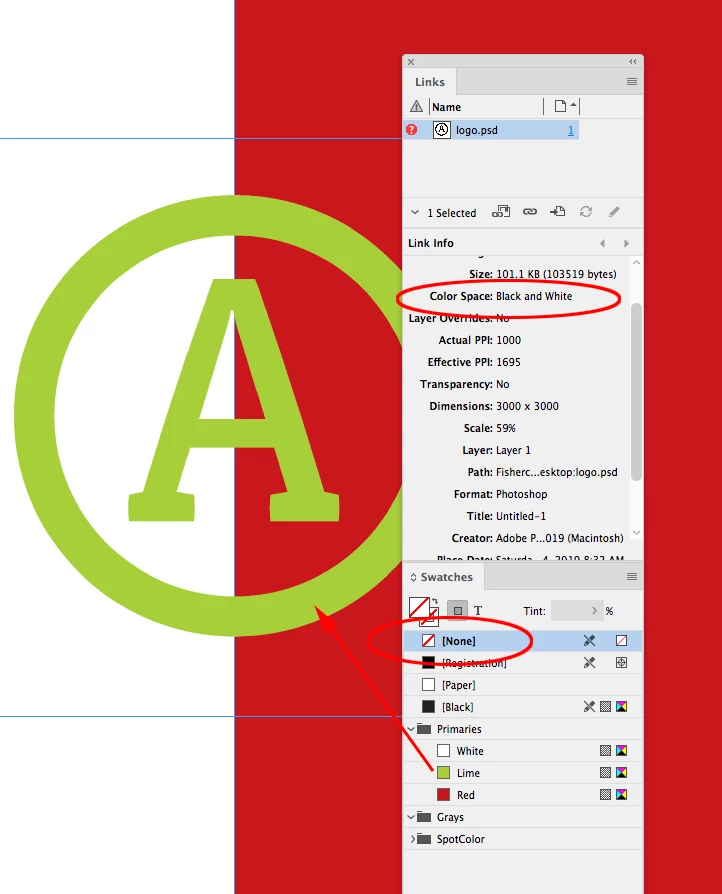Click the Path value Fisherc...esktop:logo.psd

click(557, 472)
